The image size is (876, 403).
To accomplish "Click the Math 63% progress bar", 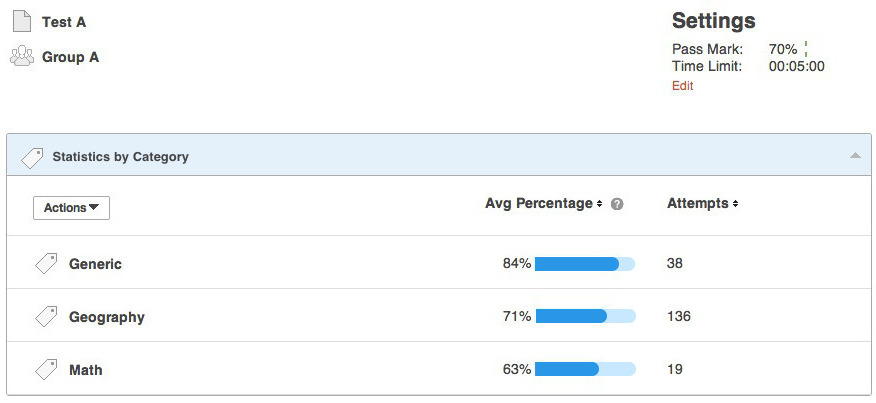I will (x=584, y=370).
